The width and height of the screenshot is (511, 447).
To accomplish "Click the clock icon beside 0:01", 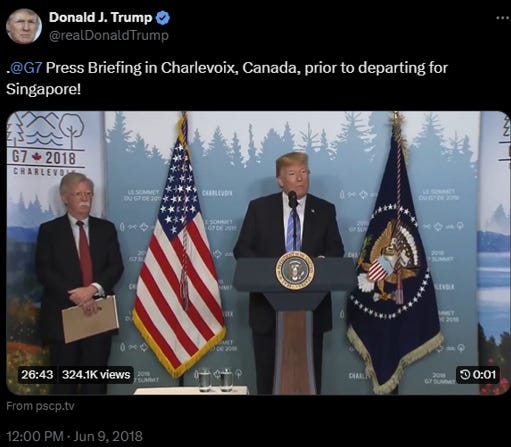I will click(465, 375).
